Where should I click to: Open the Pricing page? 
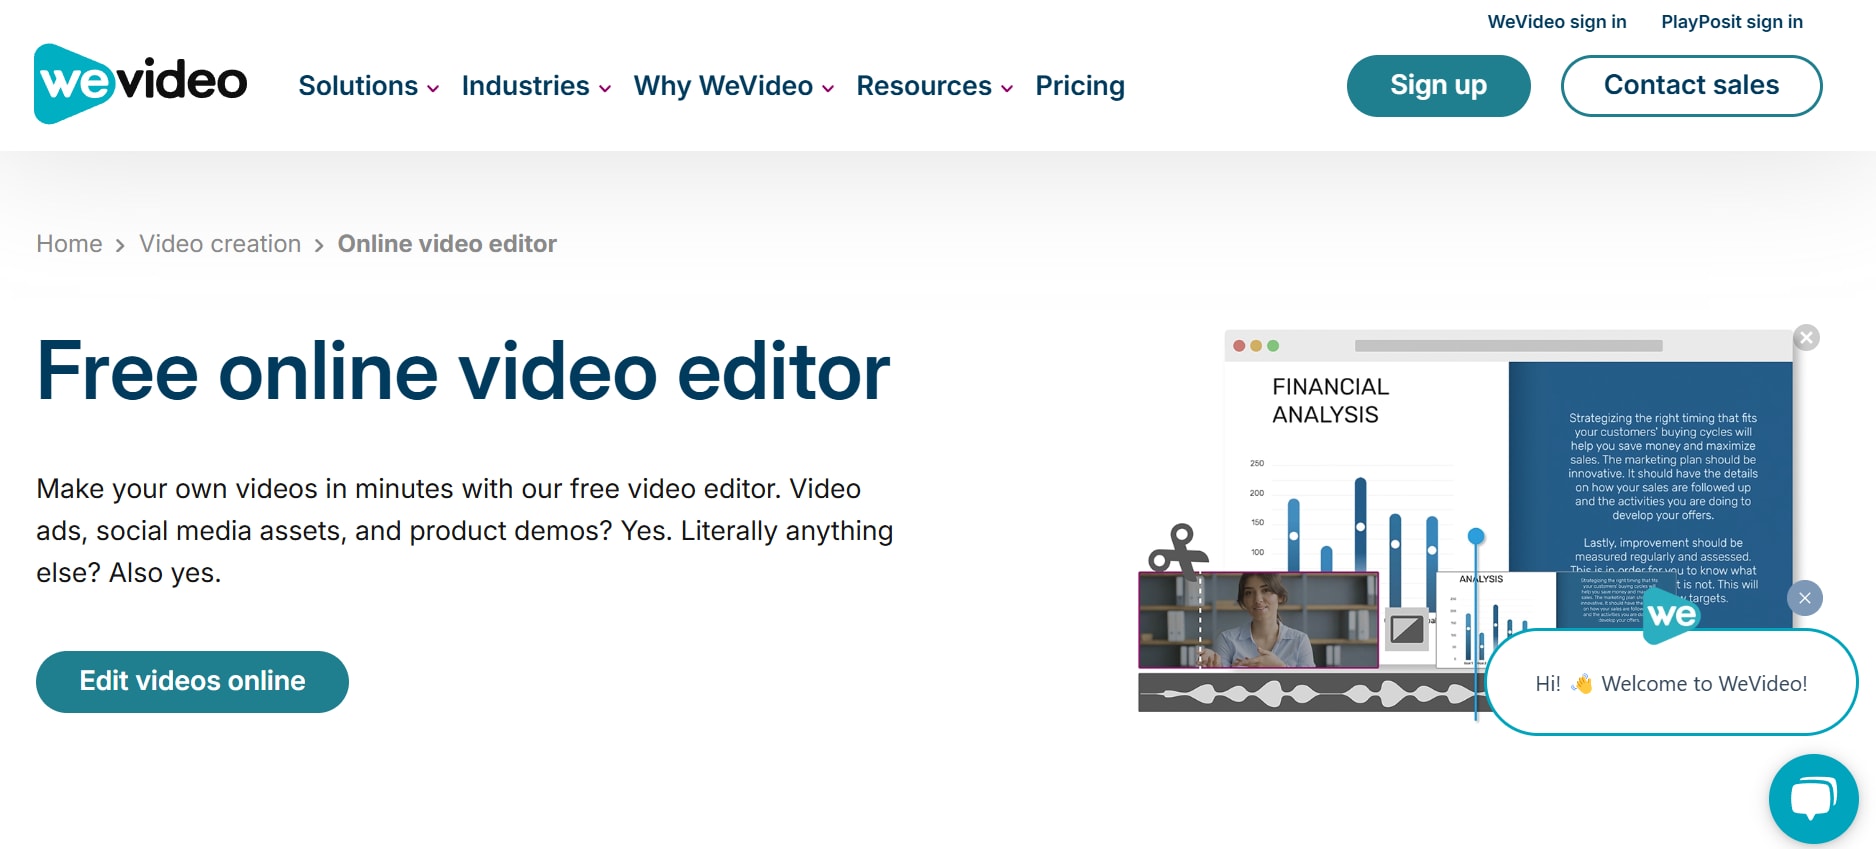[1080, 86]
